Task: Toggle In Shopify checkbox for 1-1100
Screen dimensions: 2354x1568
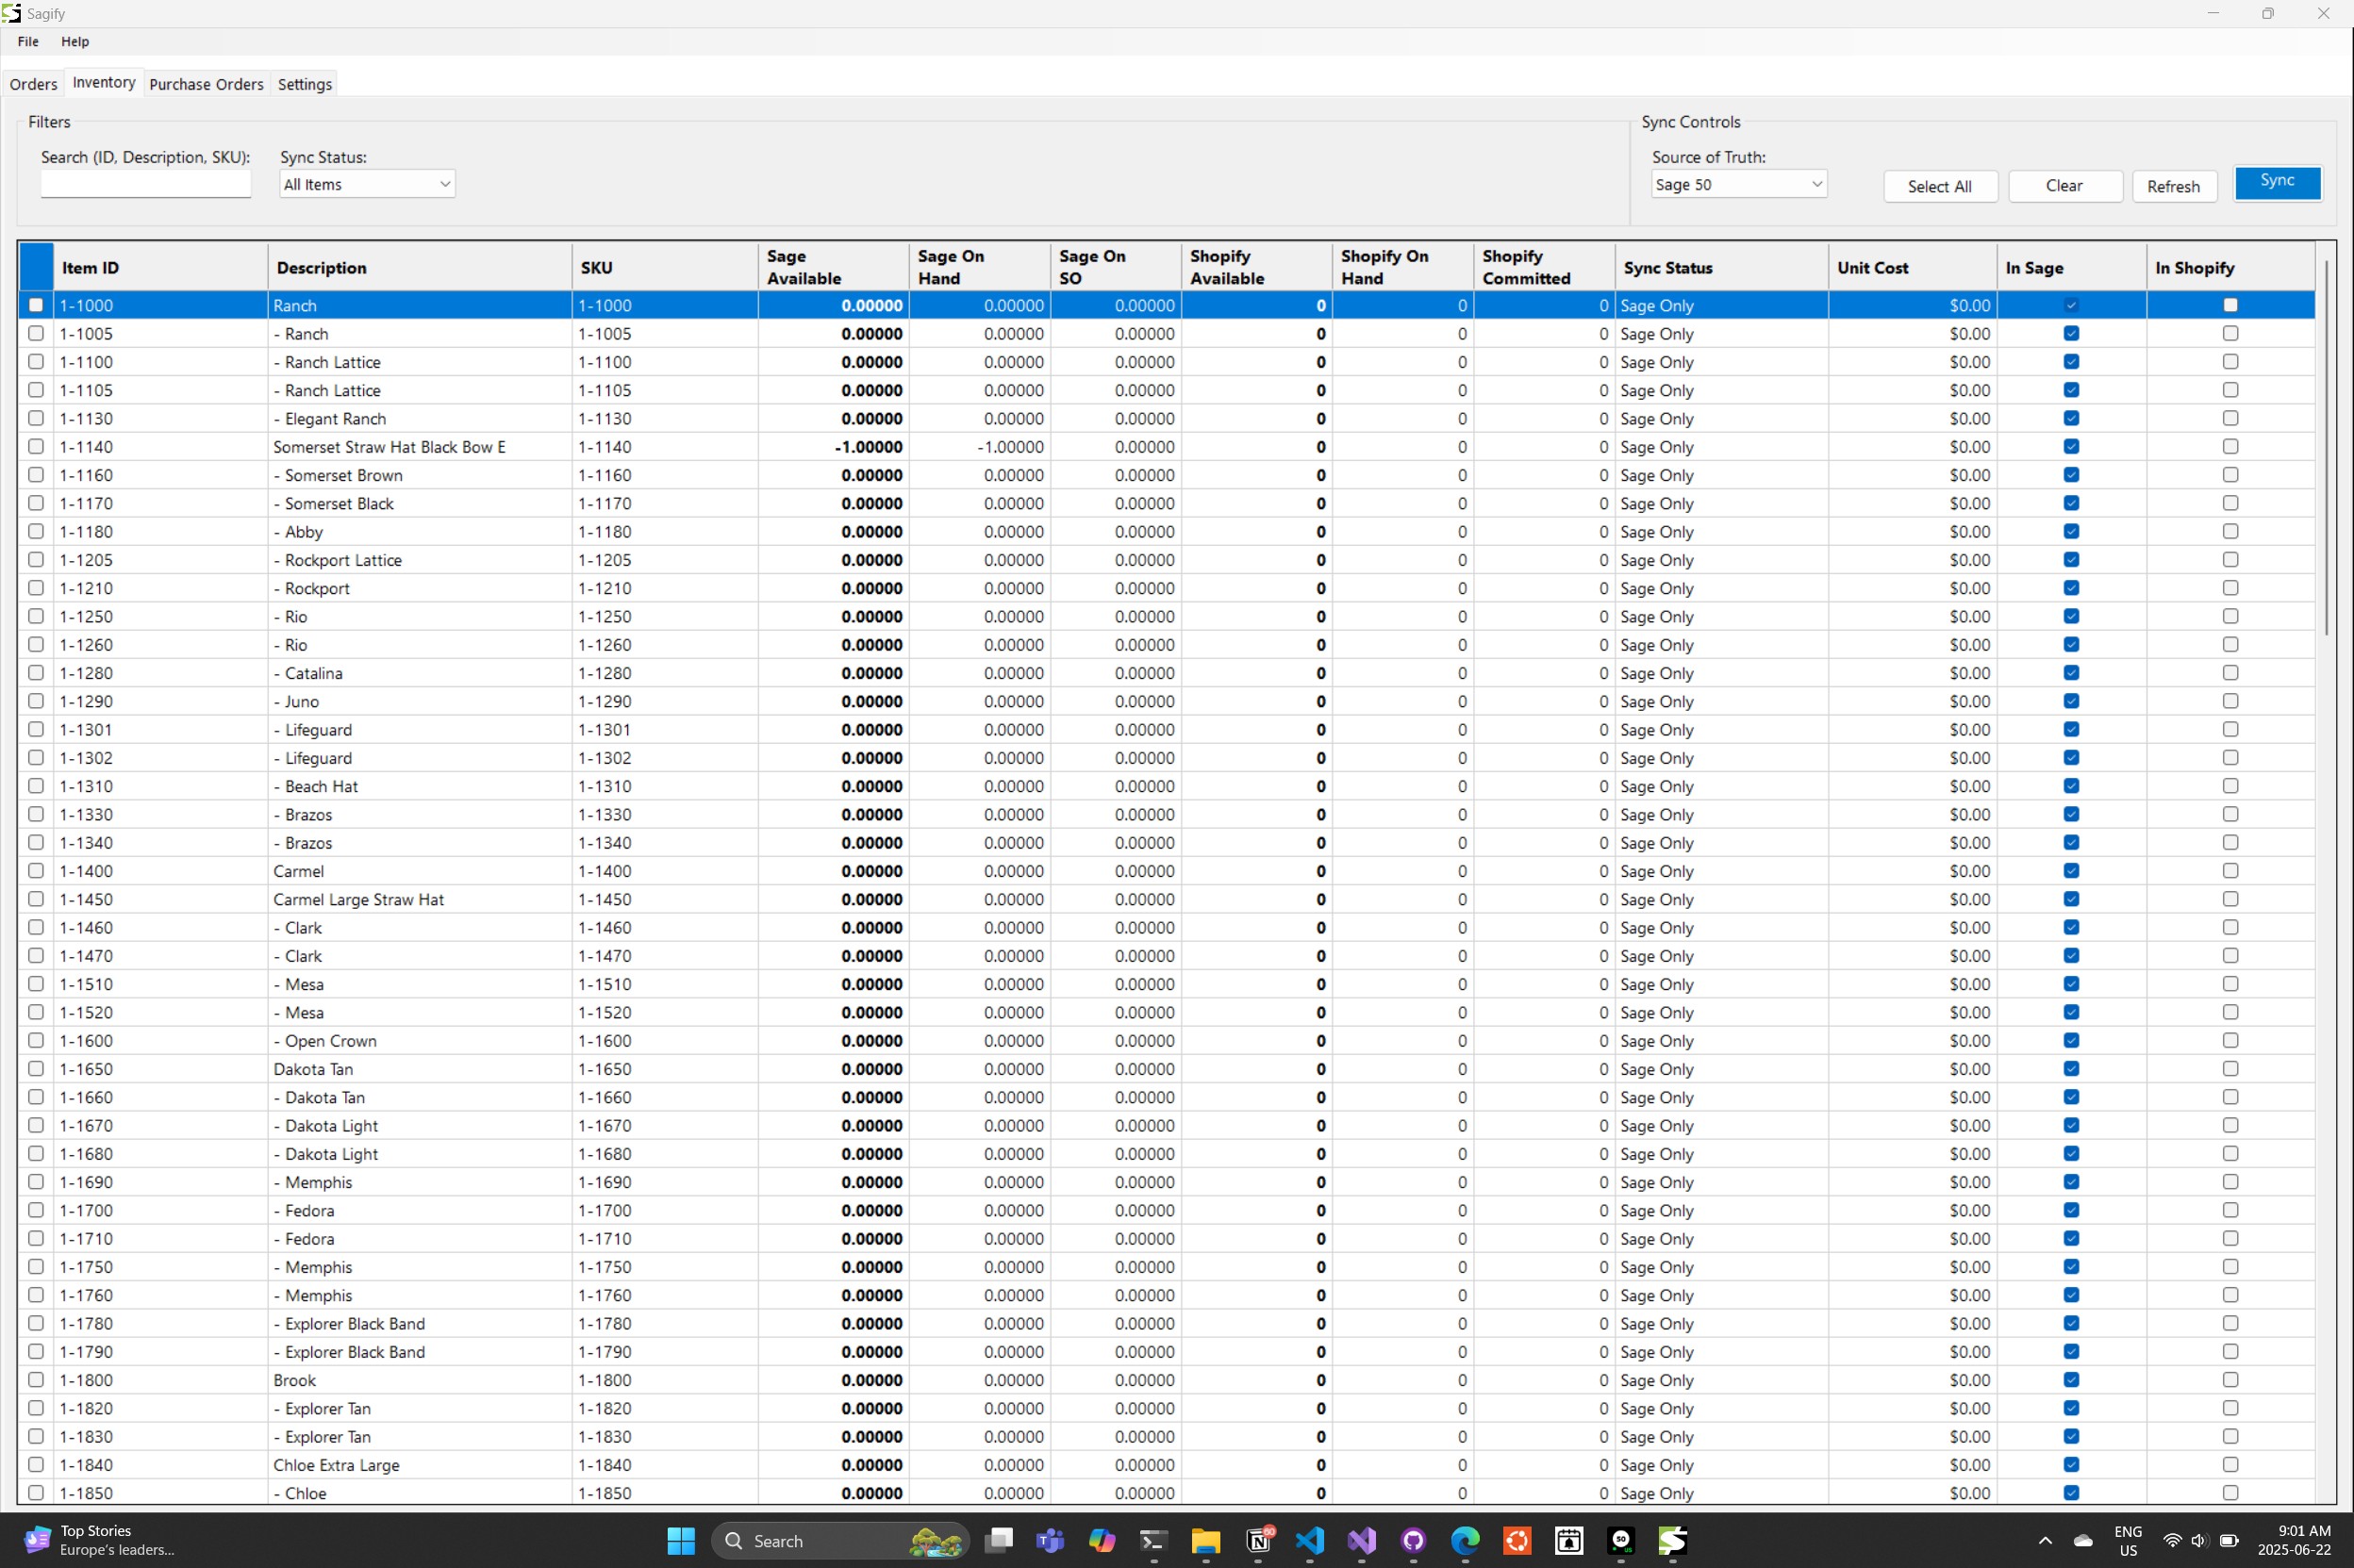Action: [x=2230, y=361]
